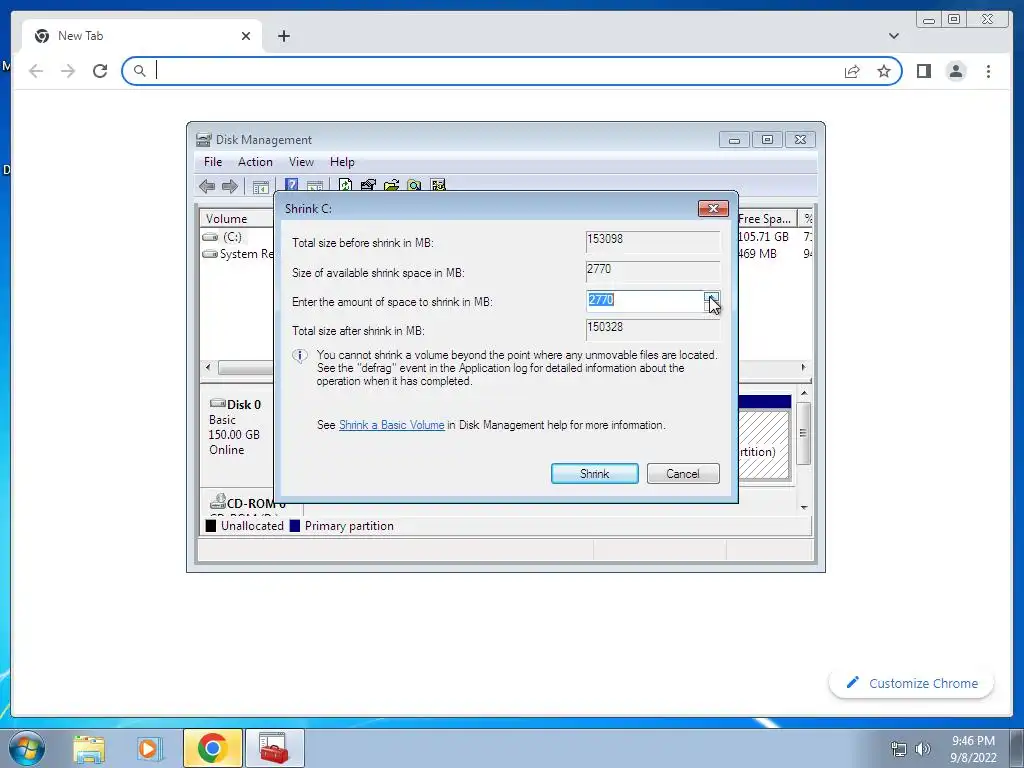Click volume speaker icon in tray
This screenshot has width=1024, height=768.
coord(922,749)
